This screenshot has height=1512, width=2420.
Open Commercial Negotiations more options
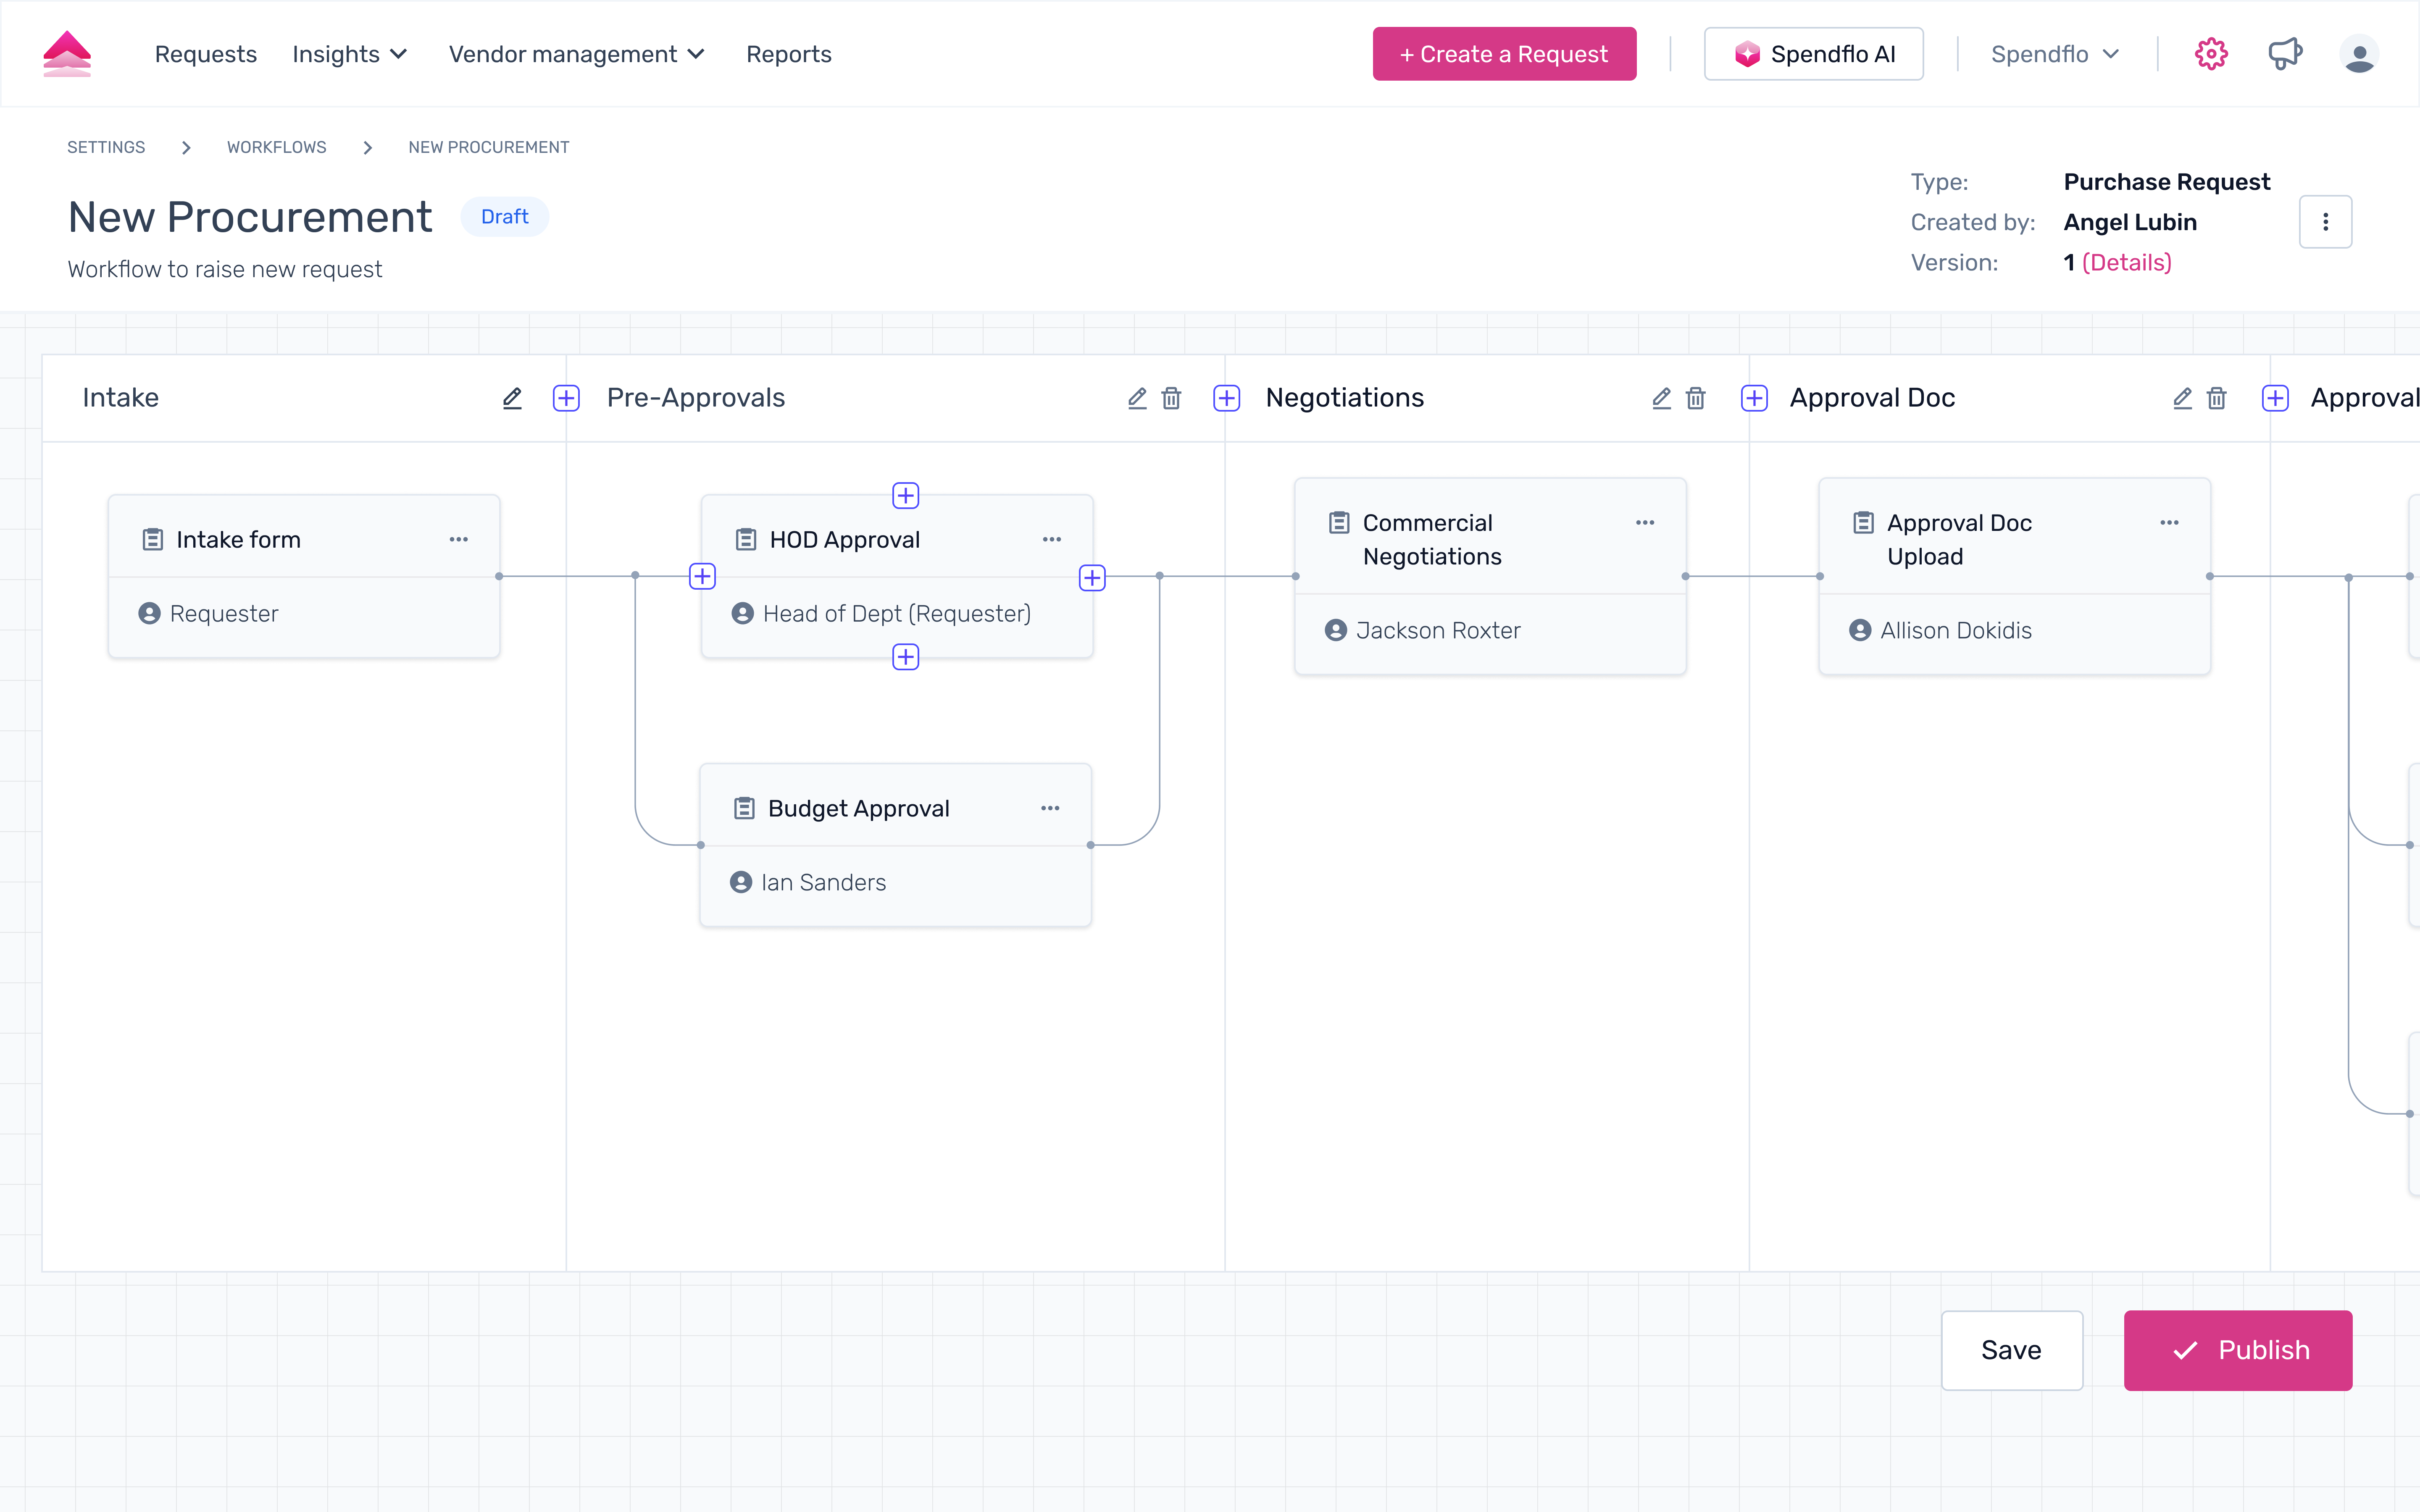pos(1645,522)
